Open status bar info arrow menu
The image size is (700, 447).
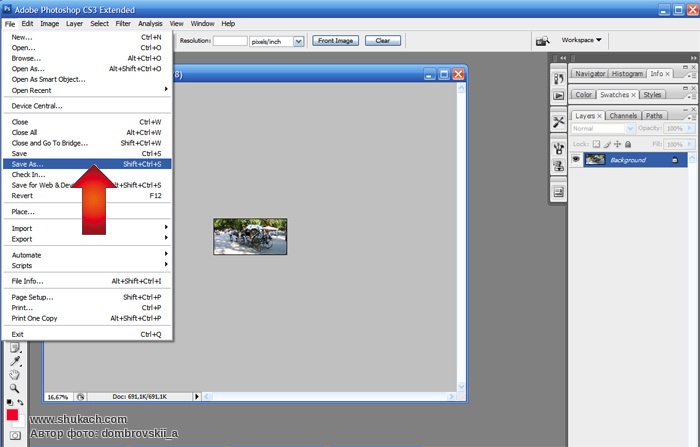click(197, 397)
